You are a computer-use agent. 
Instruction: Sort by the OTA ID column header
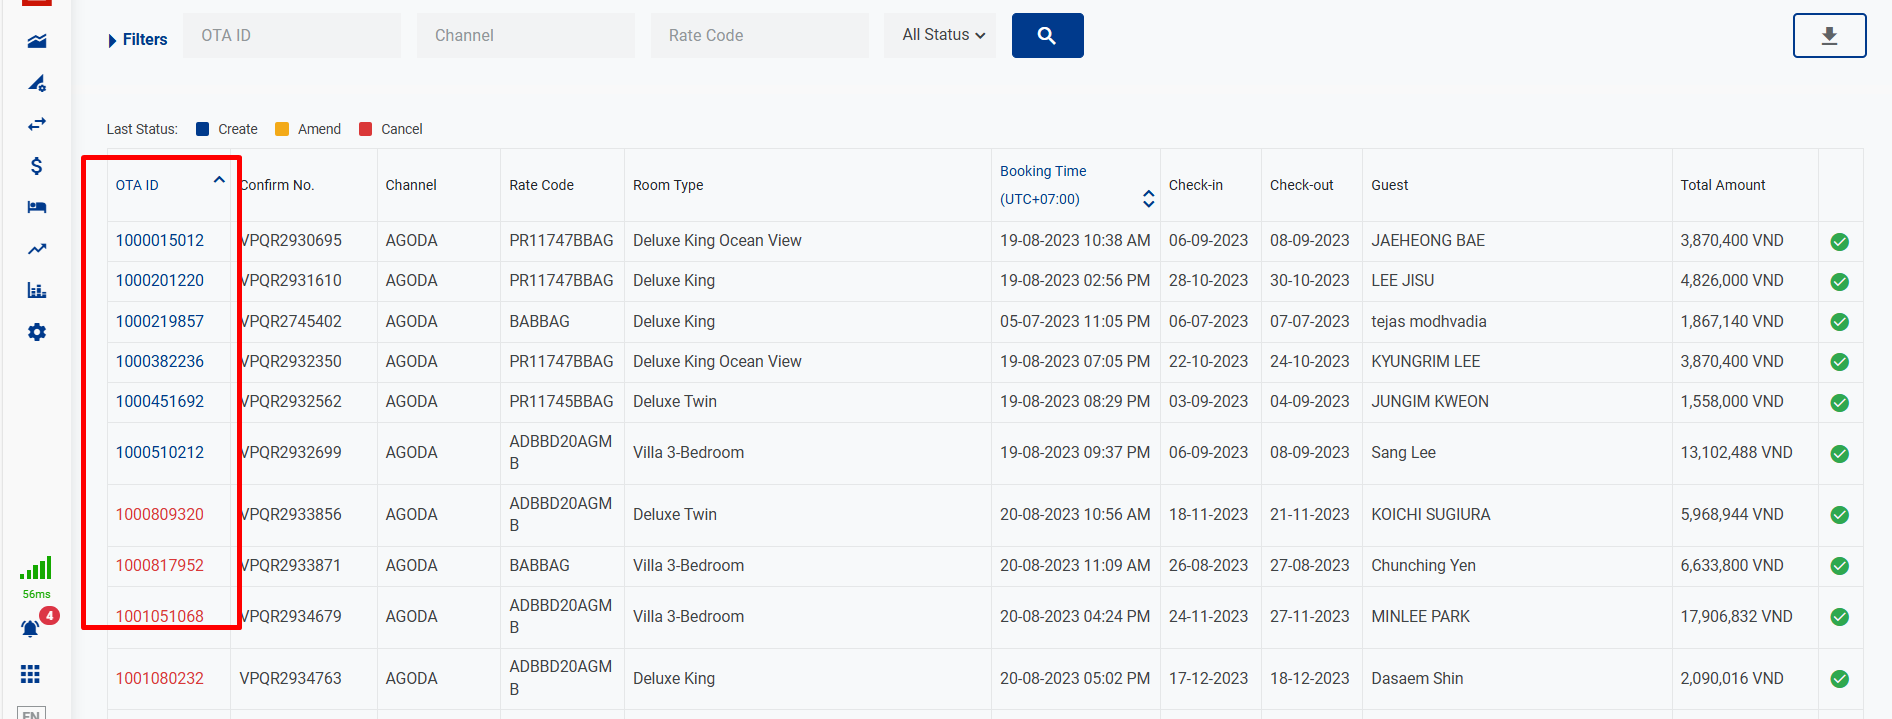pos(137,185)
